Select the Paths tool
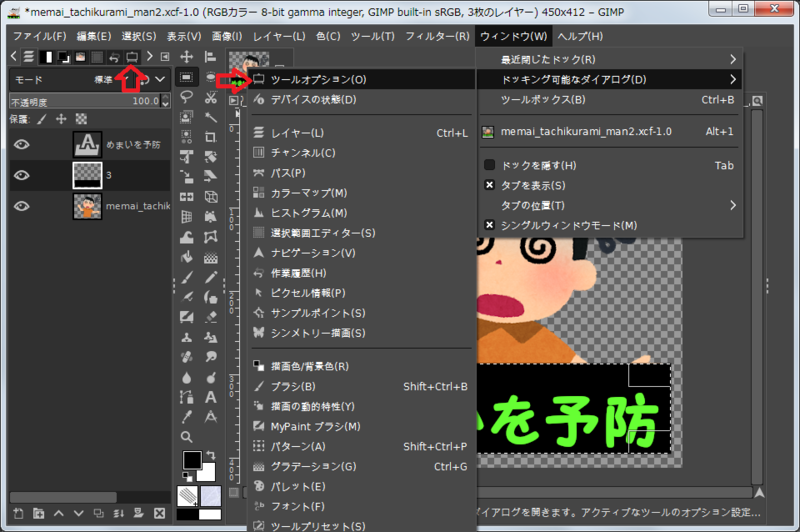This screenshot has height=532, width=800. [186, 397]
